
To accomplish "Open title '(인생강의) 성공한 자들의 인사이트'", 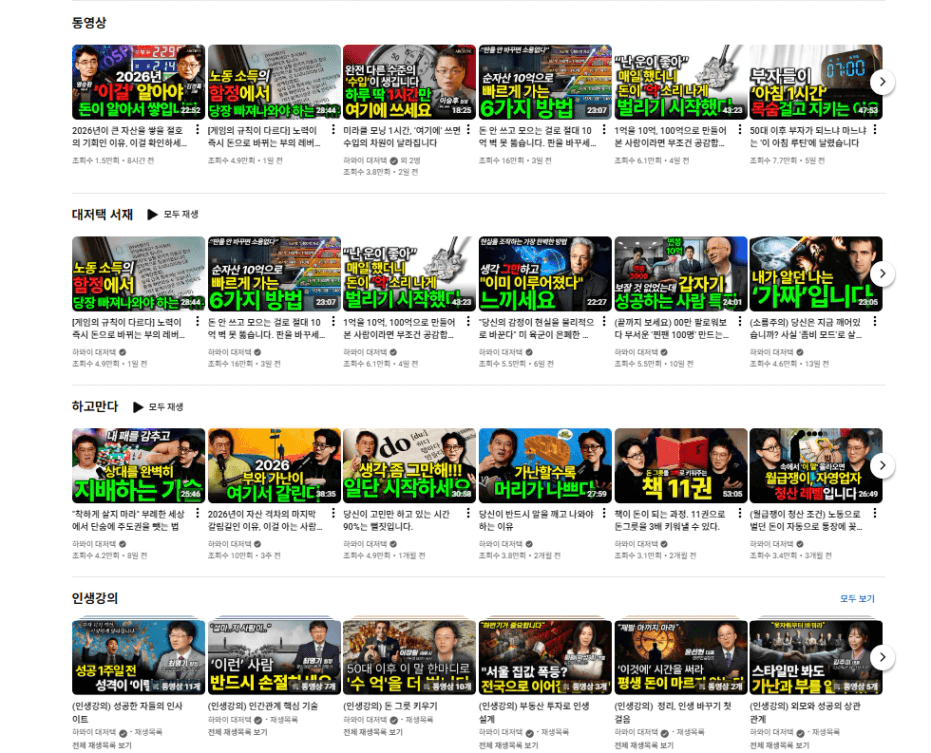I will [127, 712].
